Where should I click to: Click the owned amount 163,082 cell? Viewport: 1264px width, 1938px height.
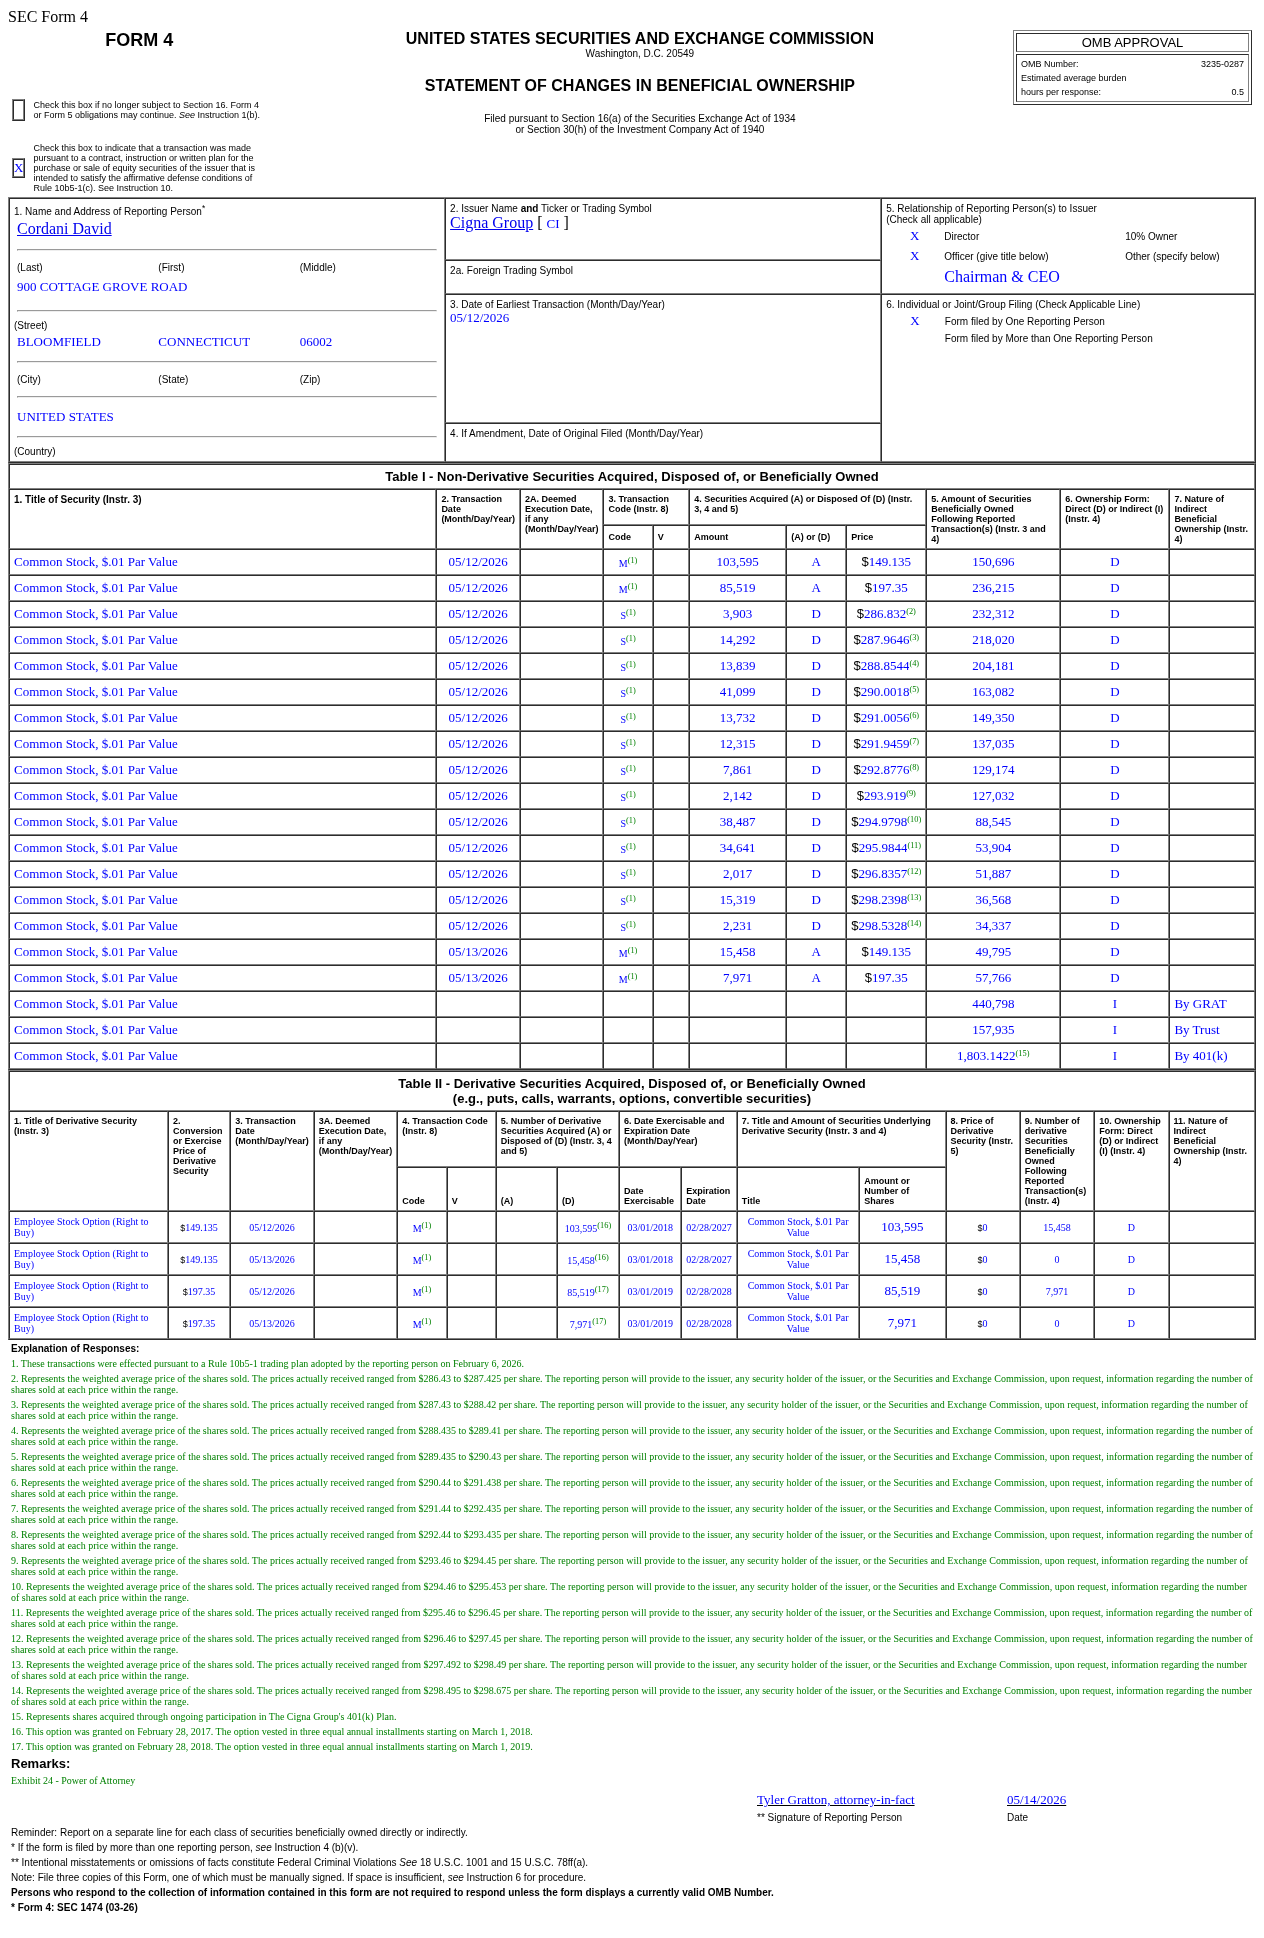coord(993,692)
